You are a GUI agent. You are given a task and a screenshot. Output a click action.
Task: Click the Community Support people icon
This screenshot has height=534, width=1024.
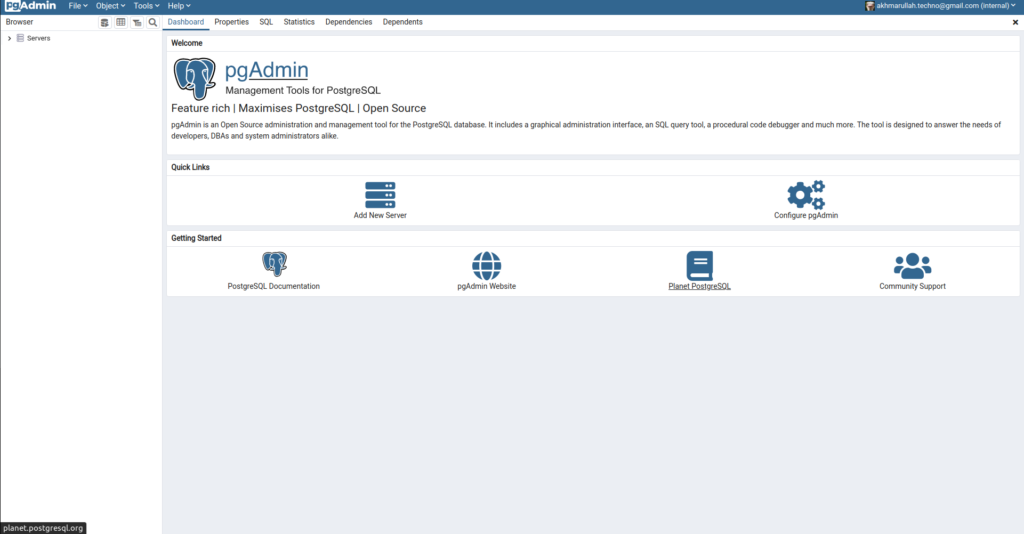click(912, 266)
